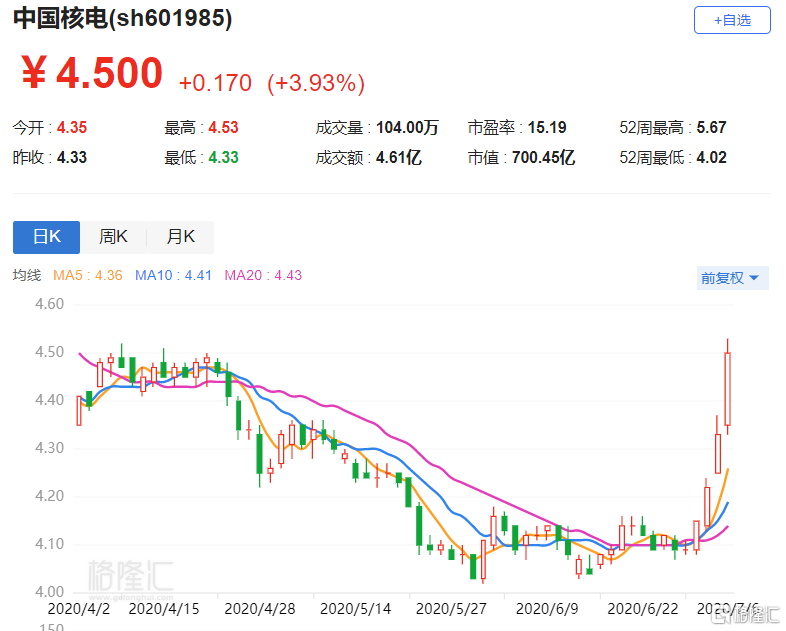Select the MA5 : 4.36 indicator label
786x631 pixels.
(88, 275)
